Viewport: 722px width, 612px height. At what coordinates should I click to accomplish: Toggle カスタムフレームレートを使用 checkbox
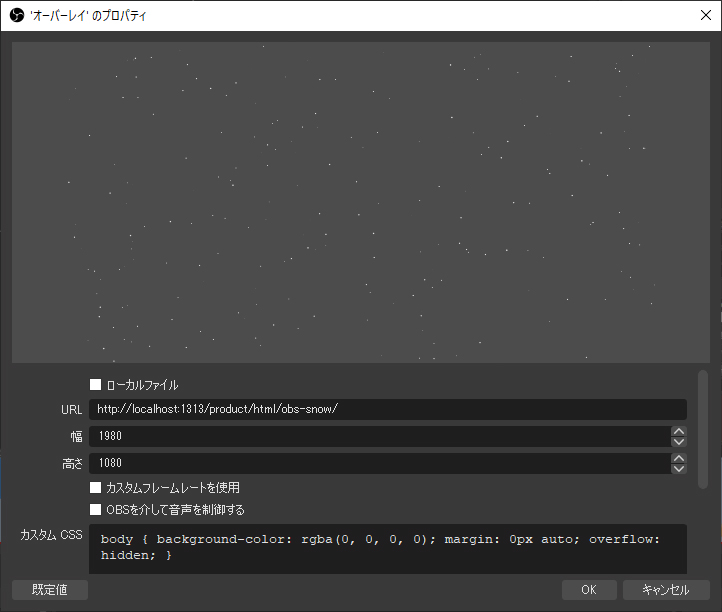point(95,488)
